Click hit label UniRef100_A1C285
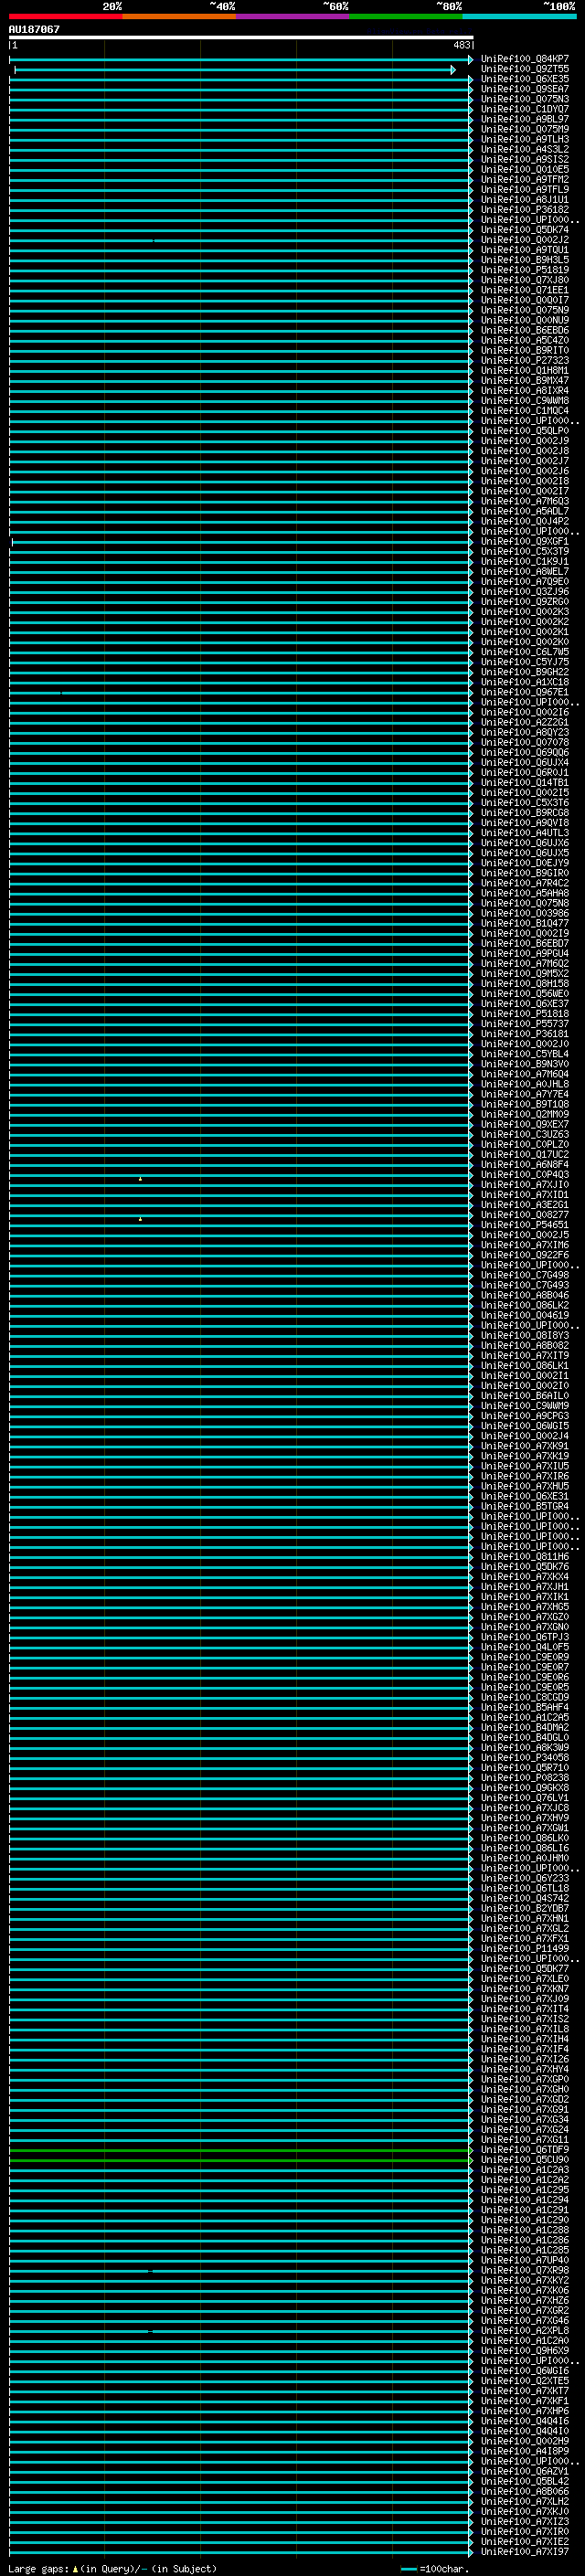The height and width of the screenshot is (2576, 585). coord(525,2250)
